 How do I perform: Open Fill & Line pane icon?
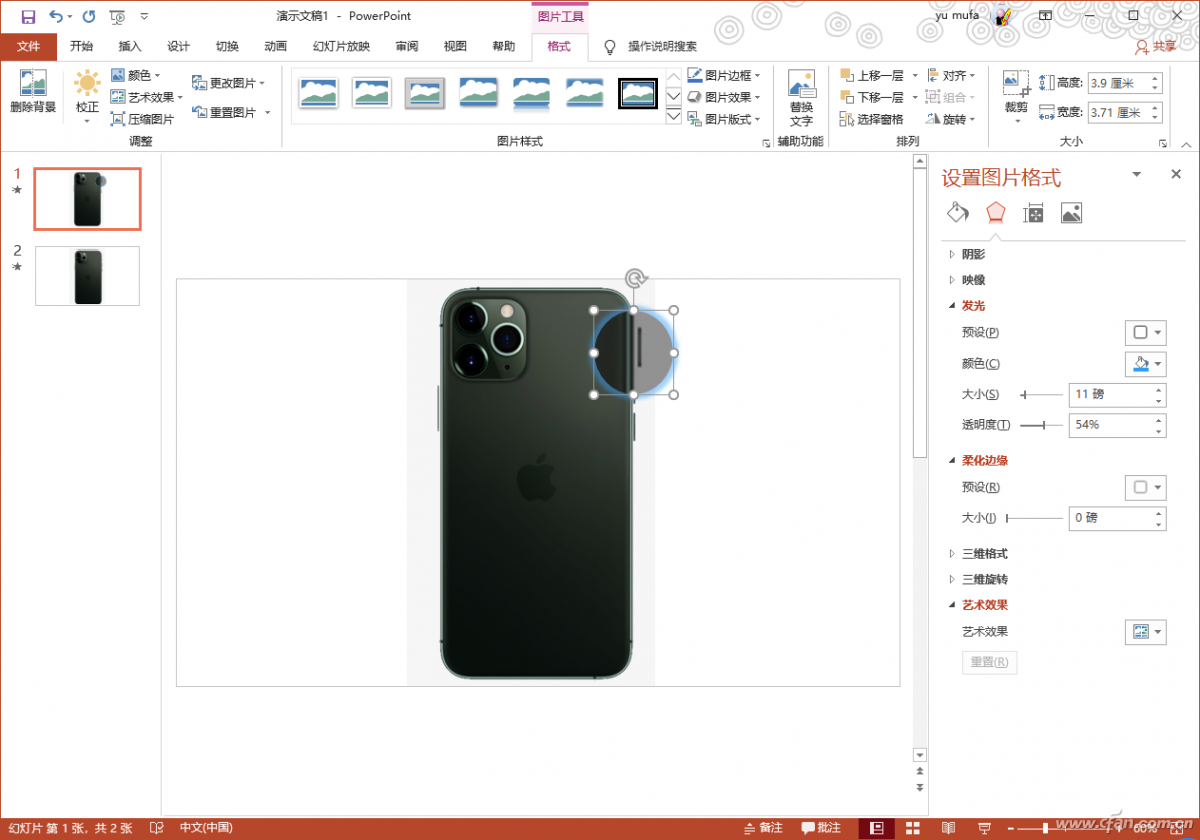pyautogui.click(x=957, y=213)
